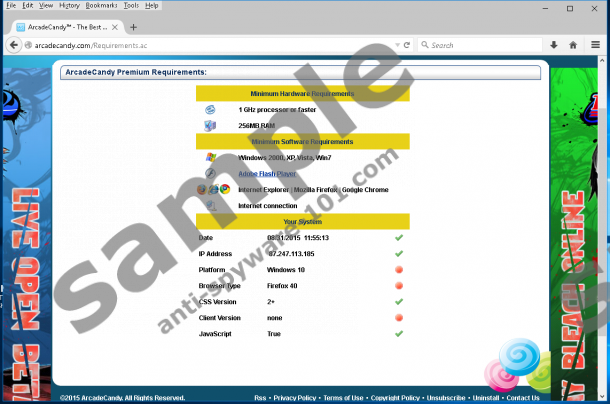
Task: Click the arcadecandy.com address bar
Action: (x=200, y=45)
